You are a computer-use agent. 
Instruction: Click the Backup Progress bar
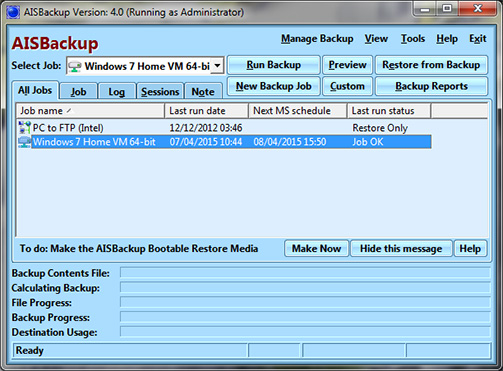point(305,317)
